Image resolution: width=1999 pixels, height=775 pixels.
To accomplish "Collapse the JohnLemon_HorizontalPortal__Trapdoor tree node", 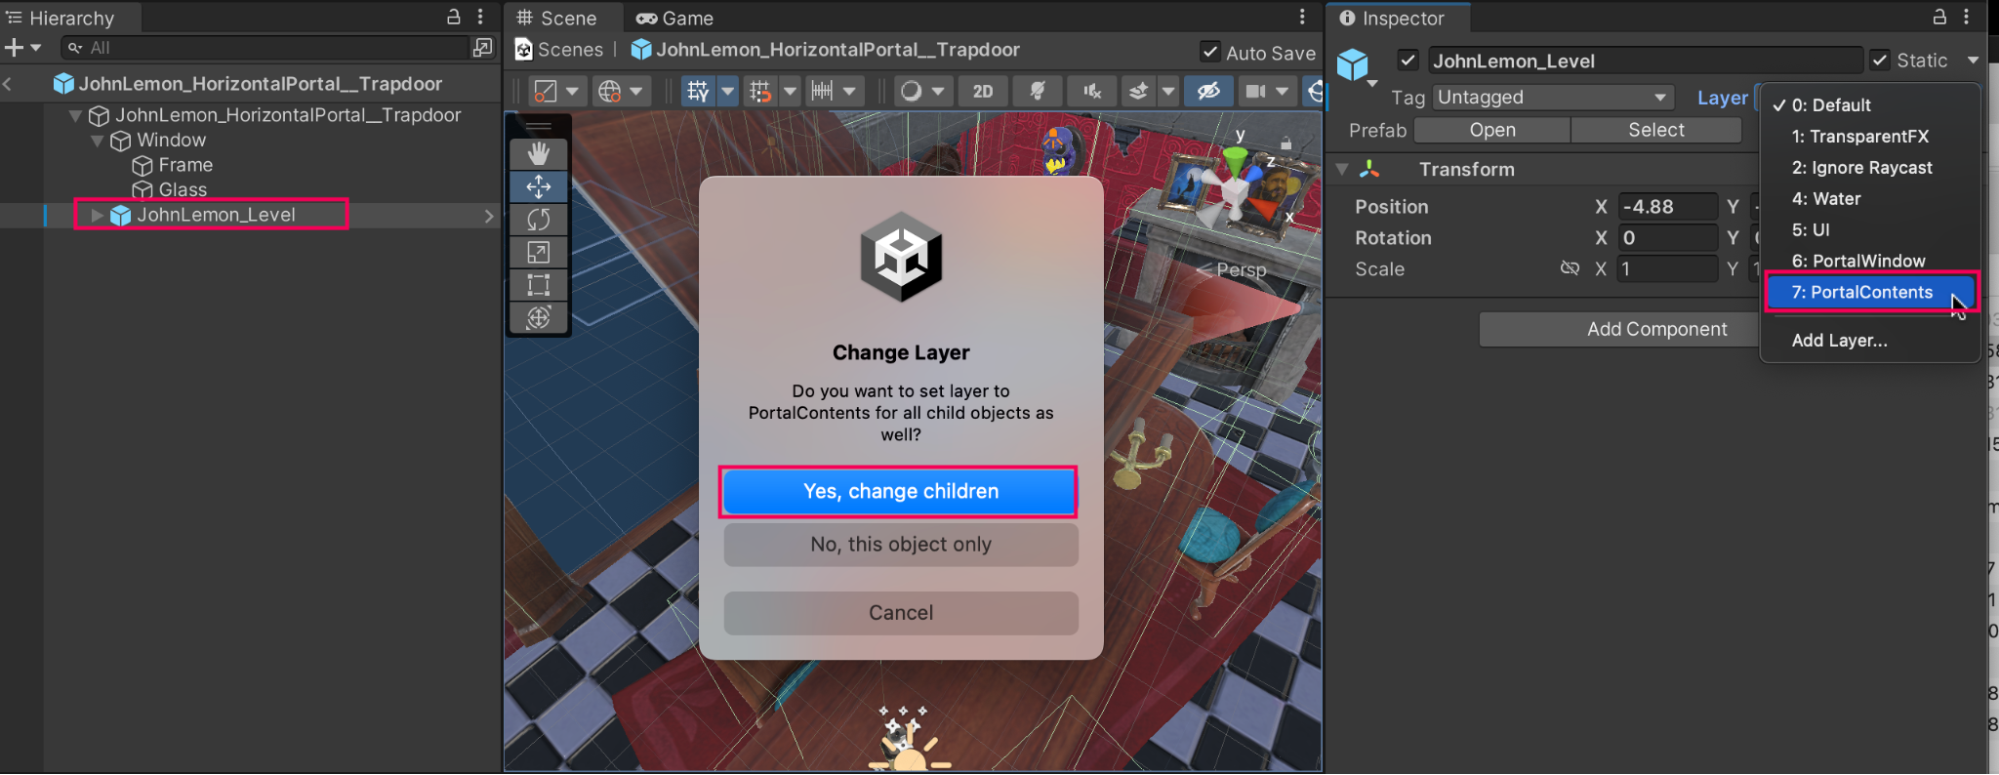I will click(75, 116).
